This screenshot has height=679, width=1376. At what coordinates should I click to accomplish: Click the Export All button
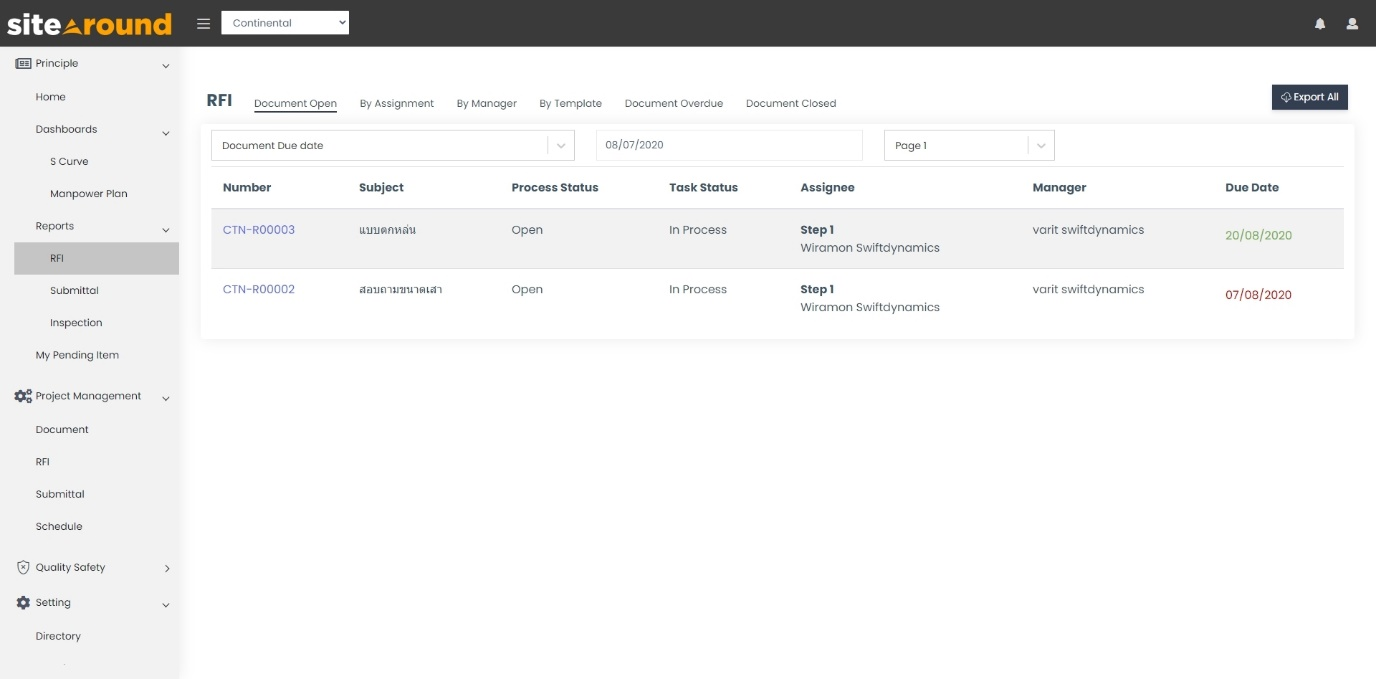(1309, 97)
